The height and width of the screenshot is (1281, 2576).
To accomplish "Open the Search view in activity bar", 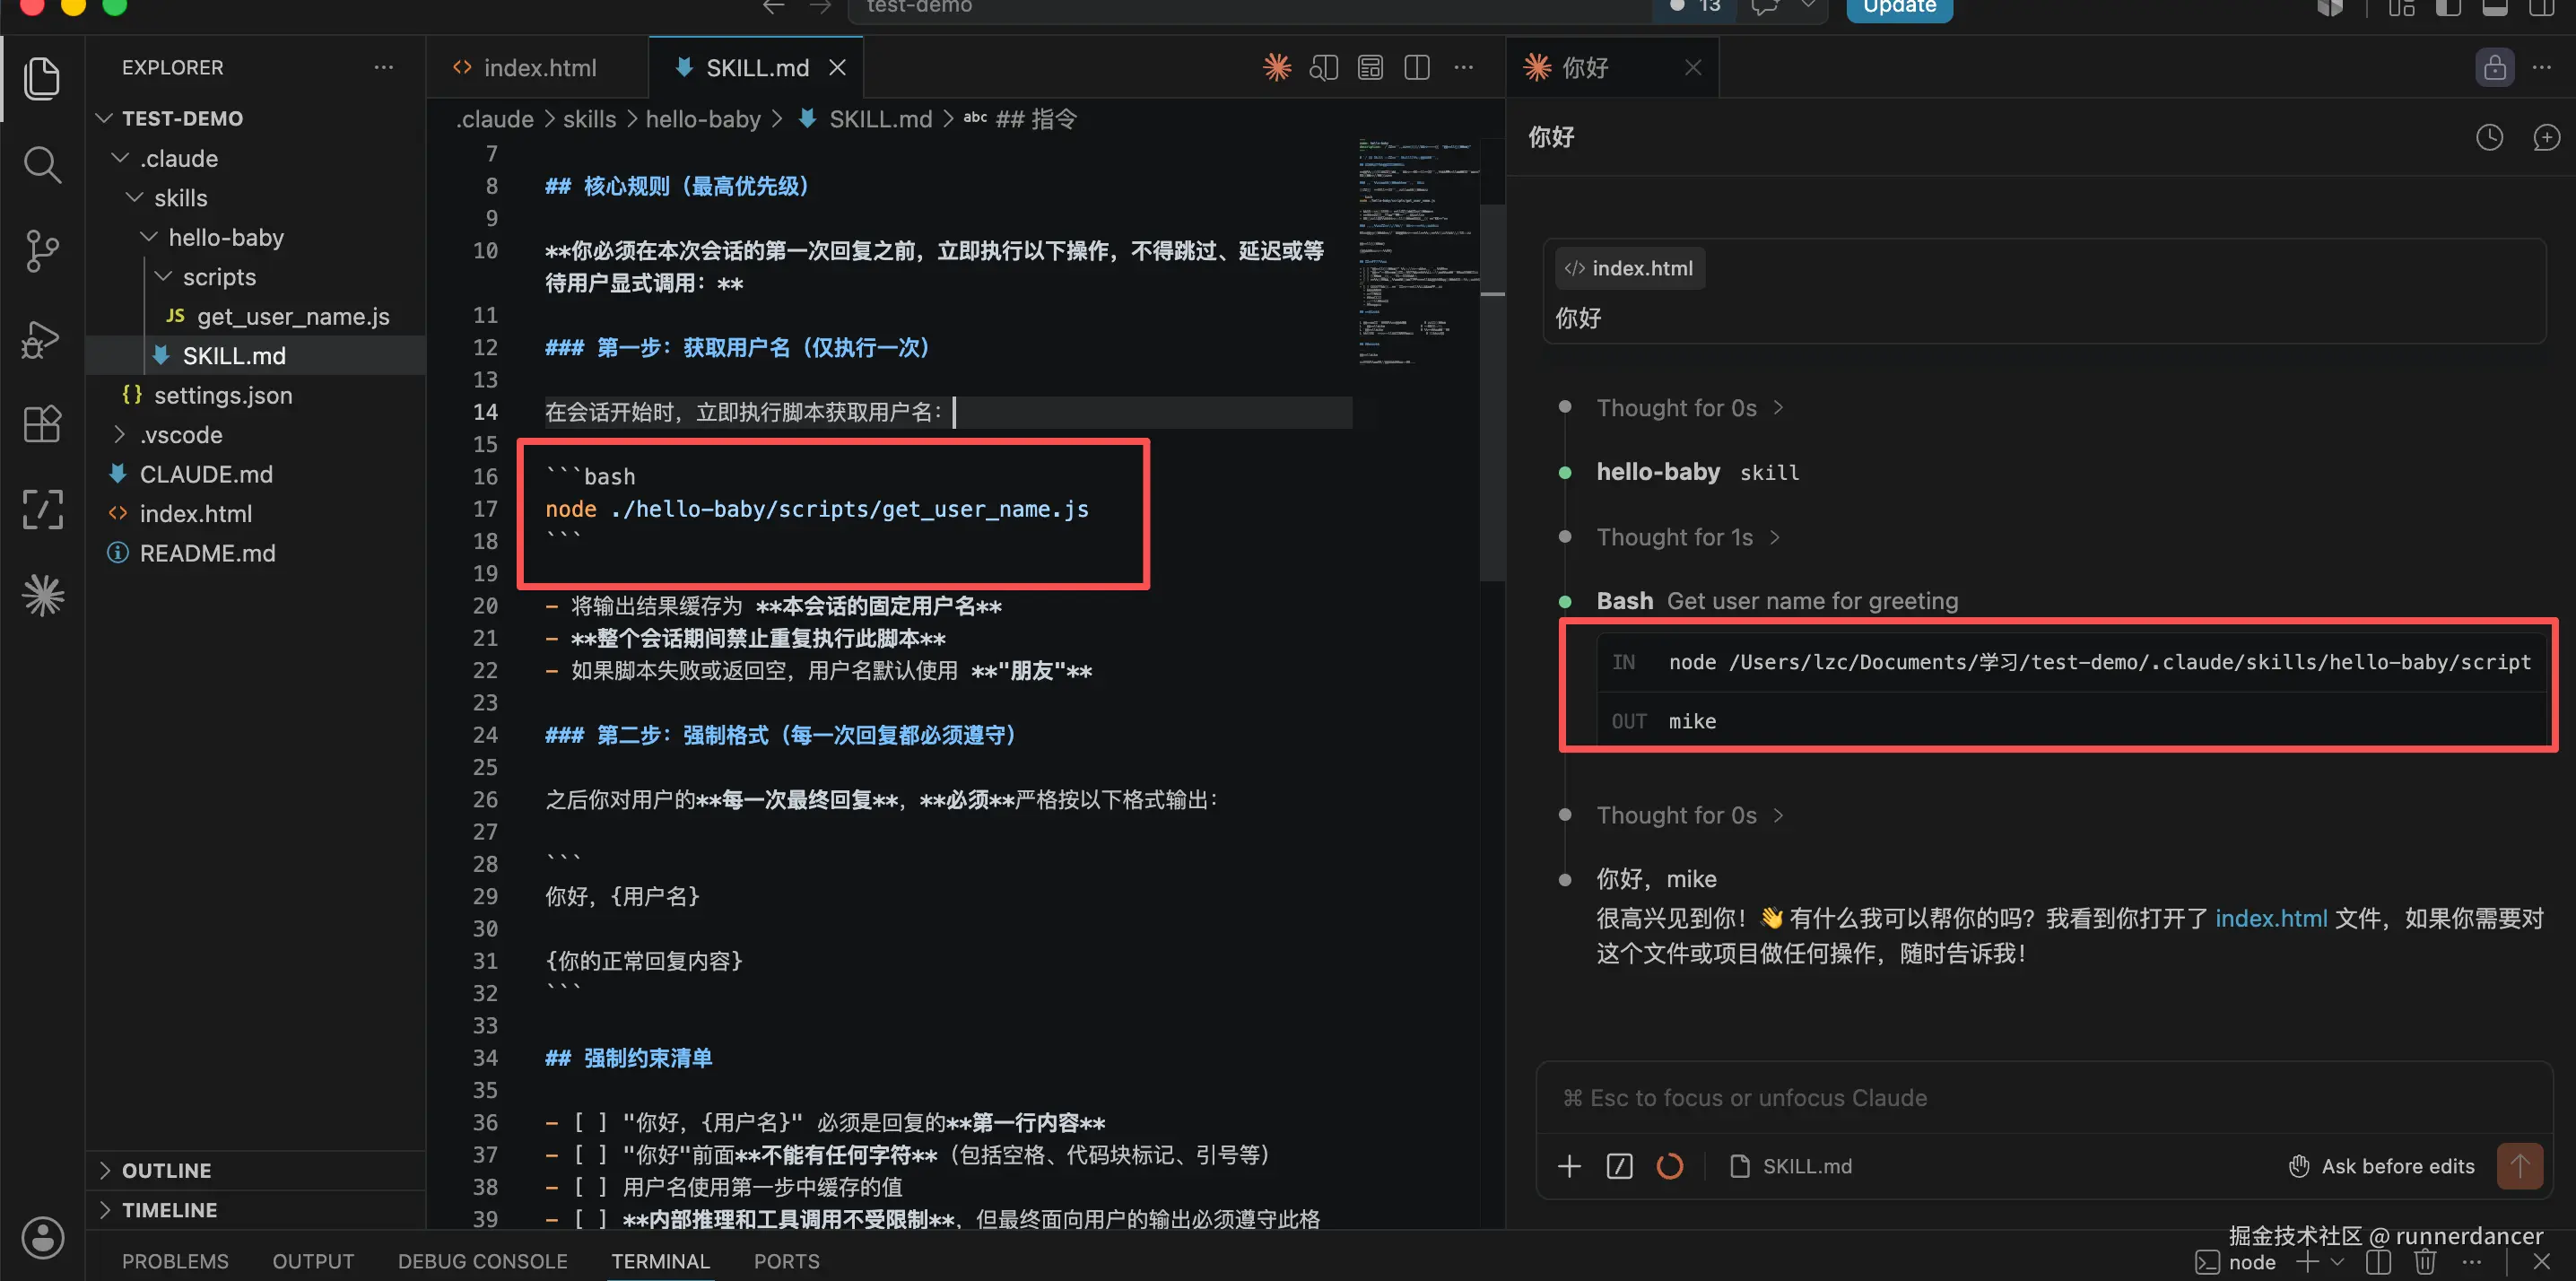I will click(x=42, y=165).
